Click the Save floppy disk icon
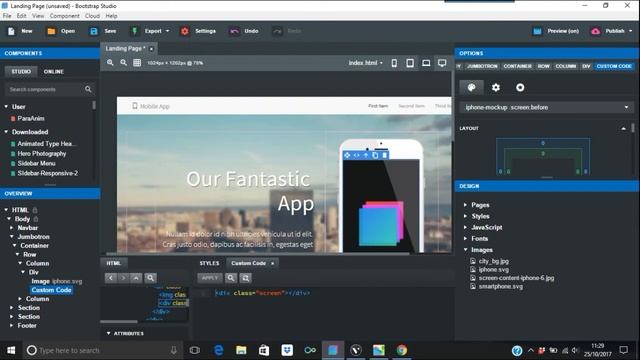Image resolution: width=640 pixels, height=360 pixels. [94, 31]
